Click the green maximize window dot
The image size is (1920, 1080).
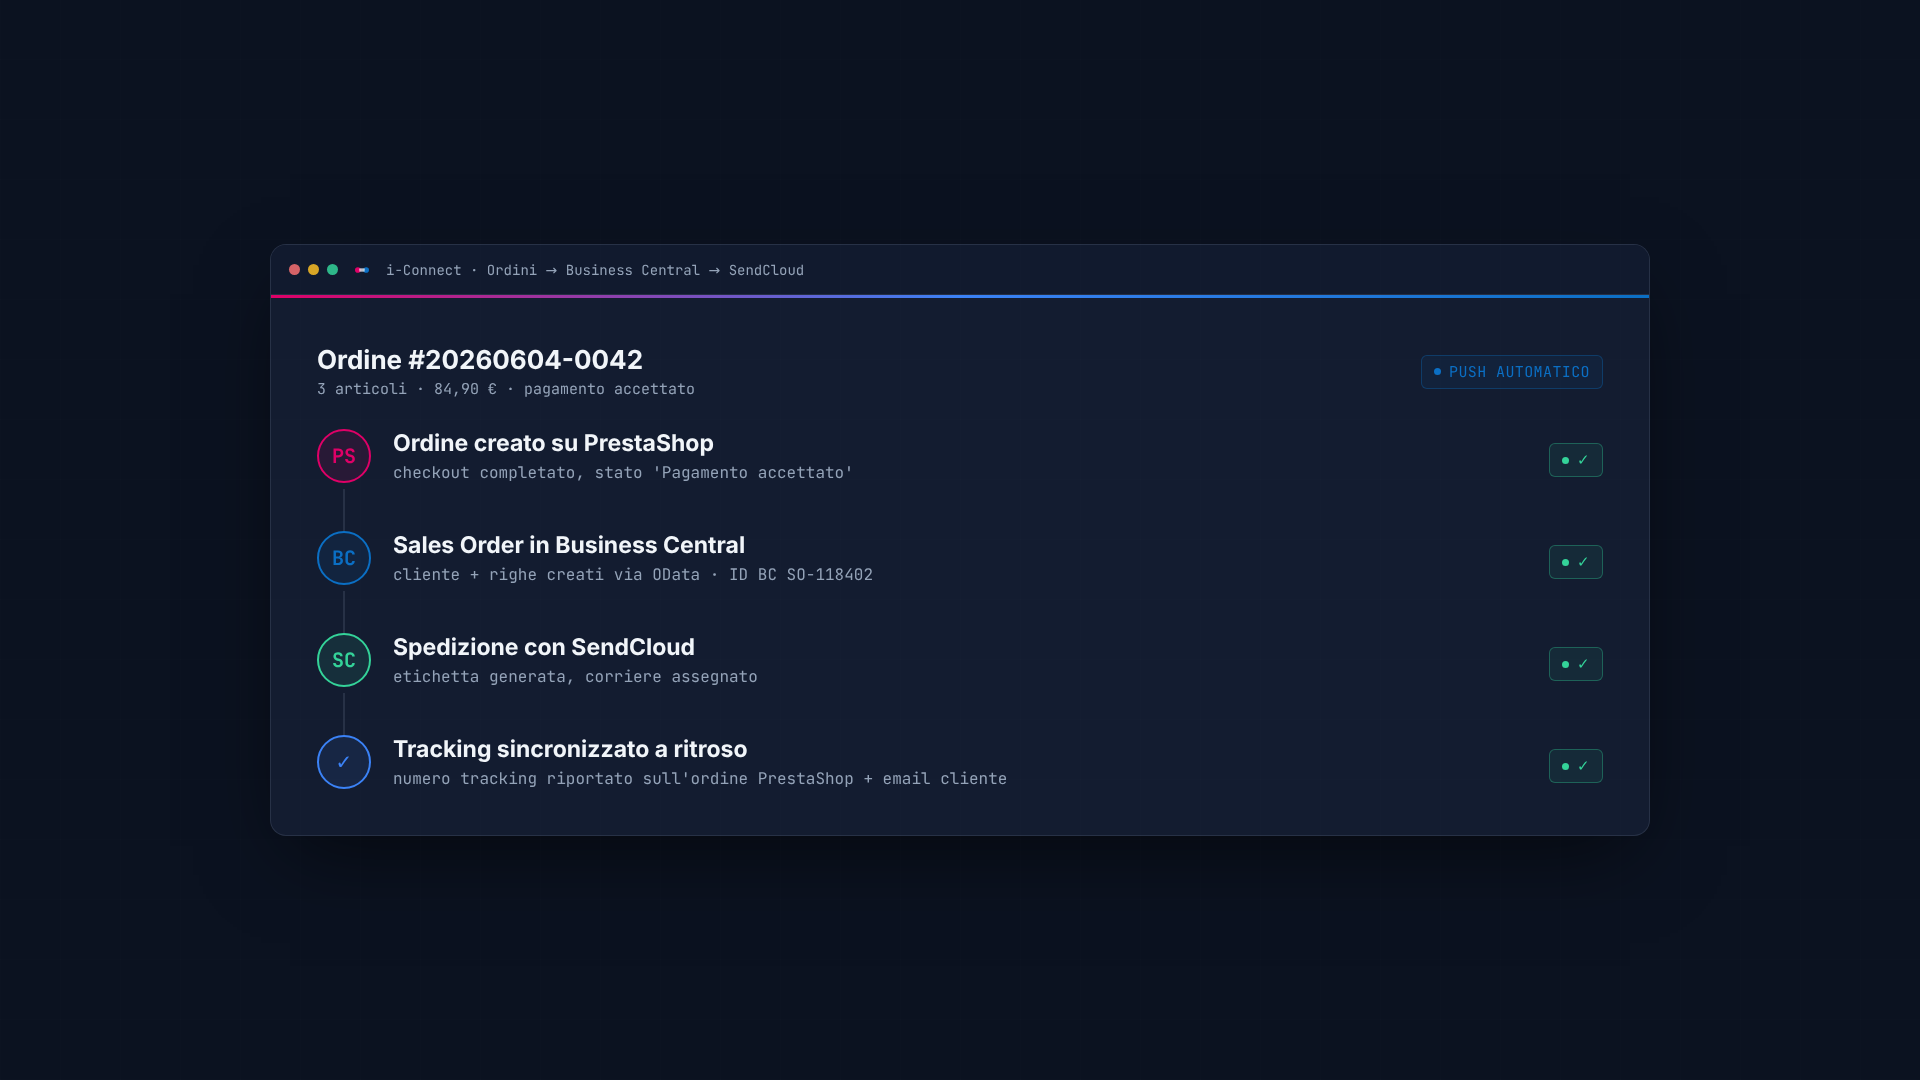tap(332, 270)
